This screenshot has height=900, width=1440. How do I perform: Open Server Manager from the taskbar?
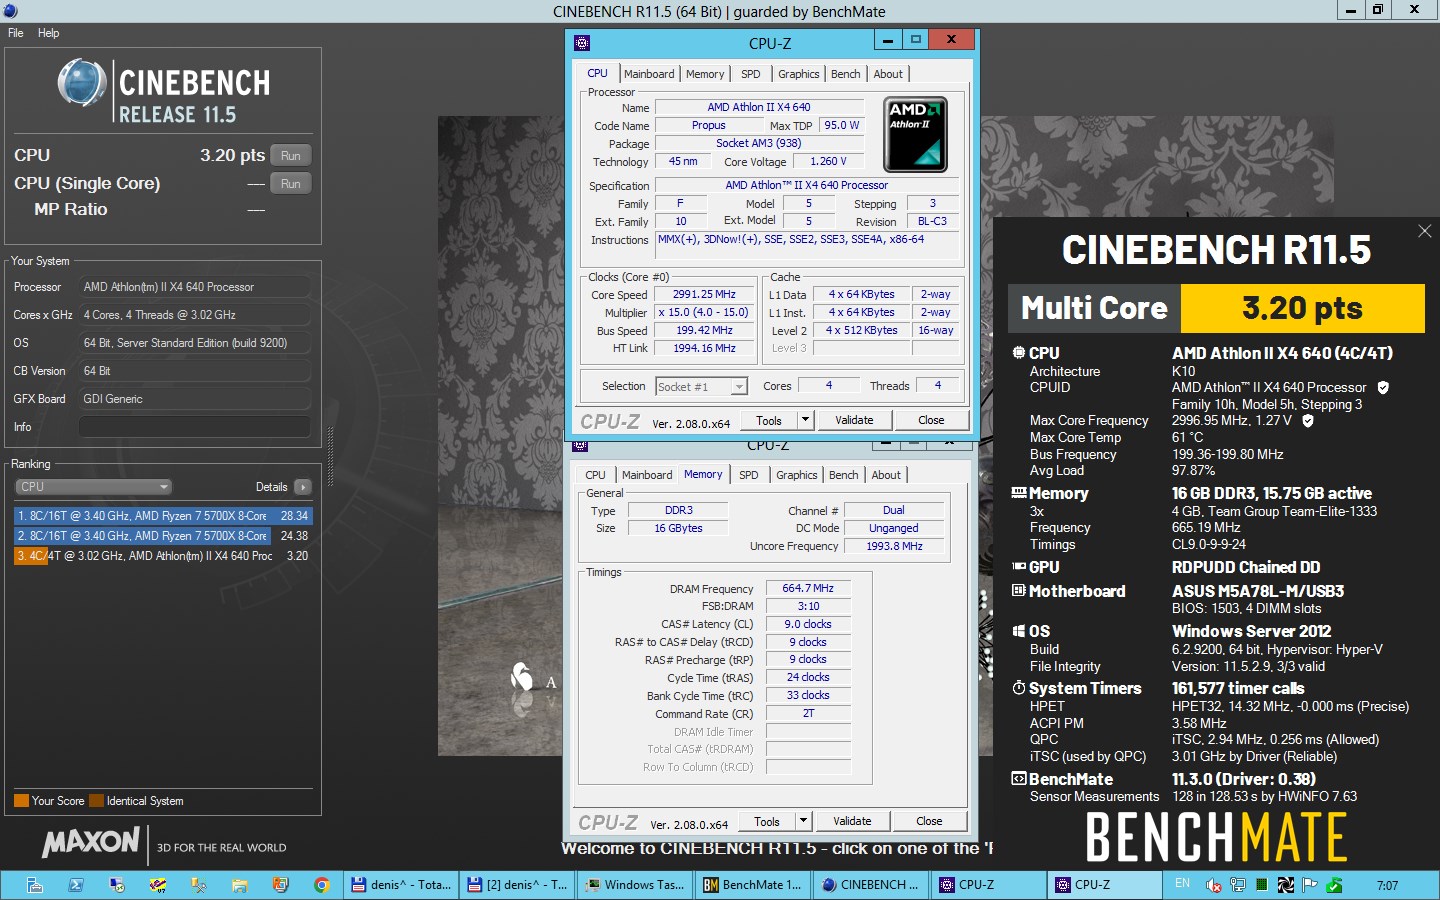(35, 885)
